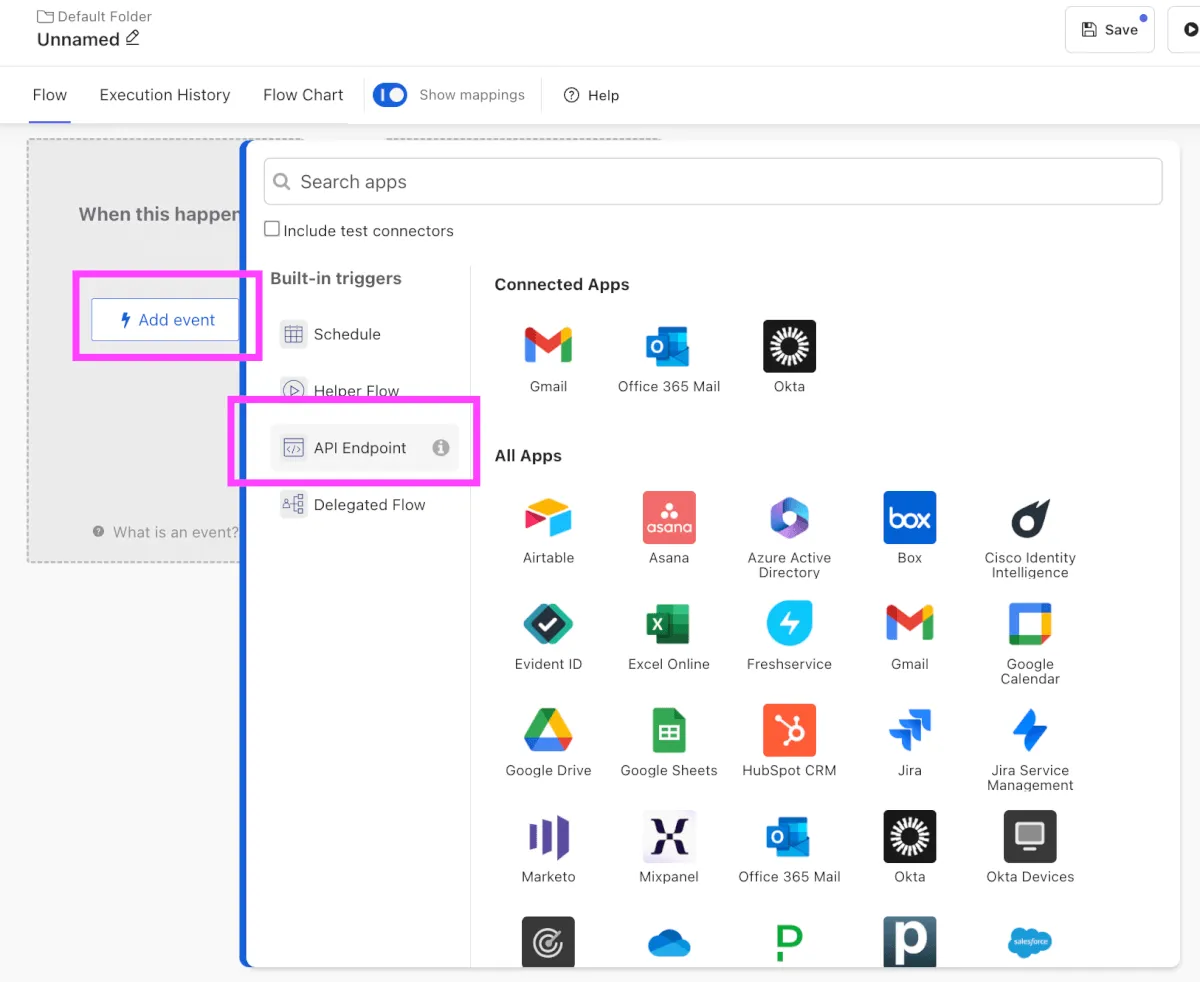Pick the Box app icon
Screen dimensions: 1200x982
coord(909,518)
